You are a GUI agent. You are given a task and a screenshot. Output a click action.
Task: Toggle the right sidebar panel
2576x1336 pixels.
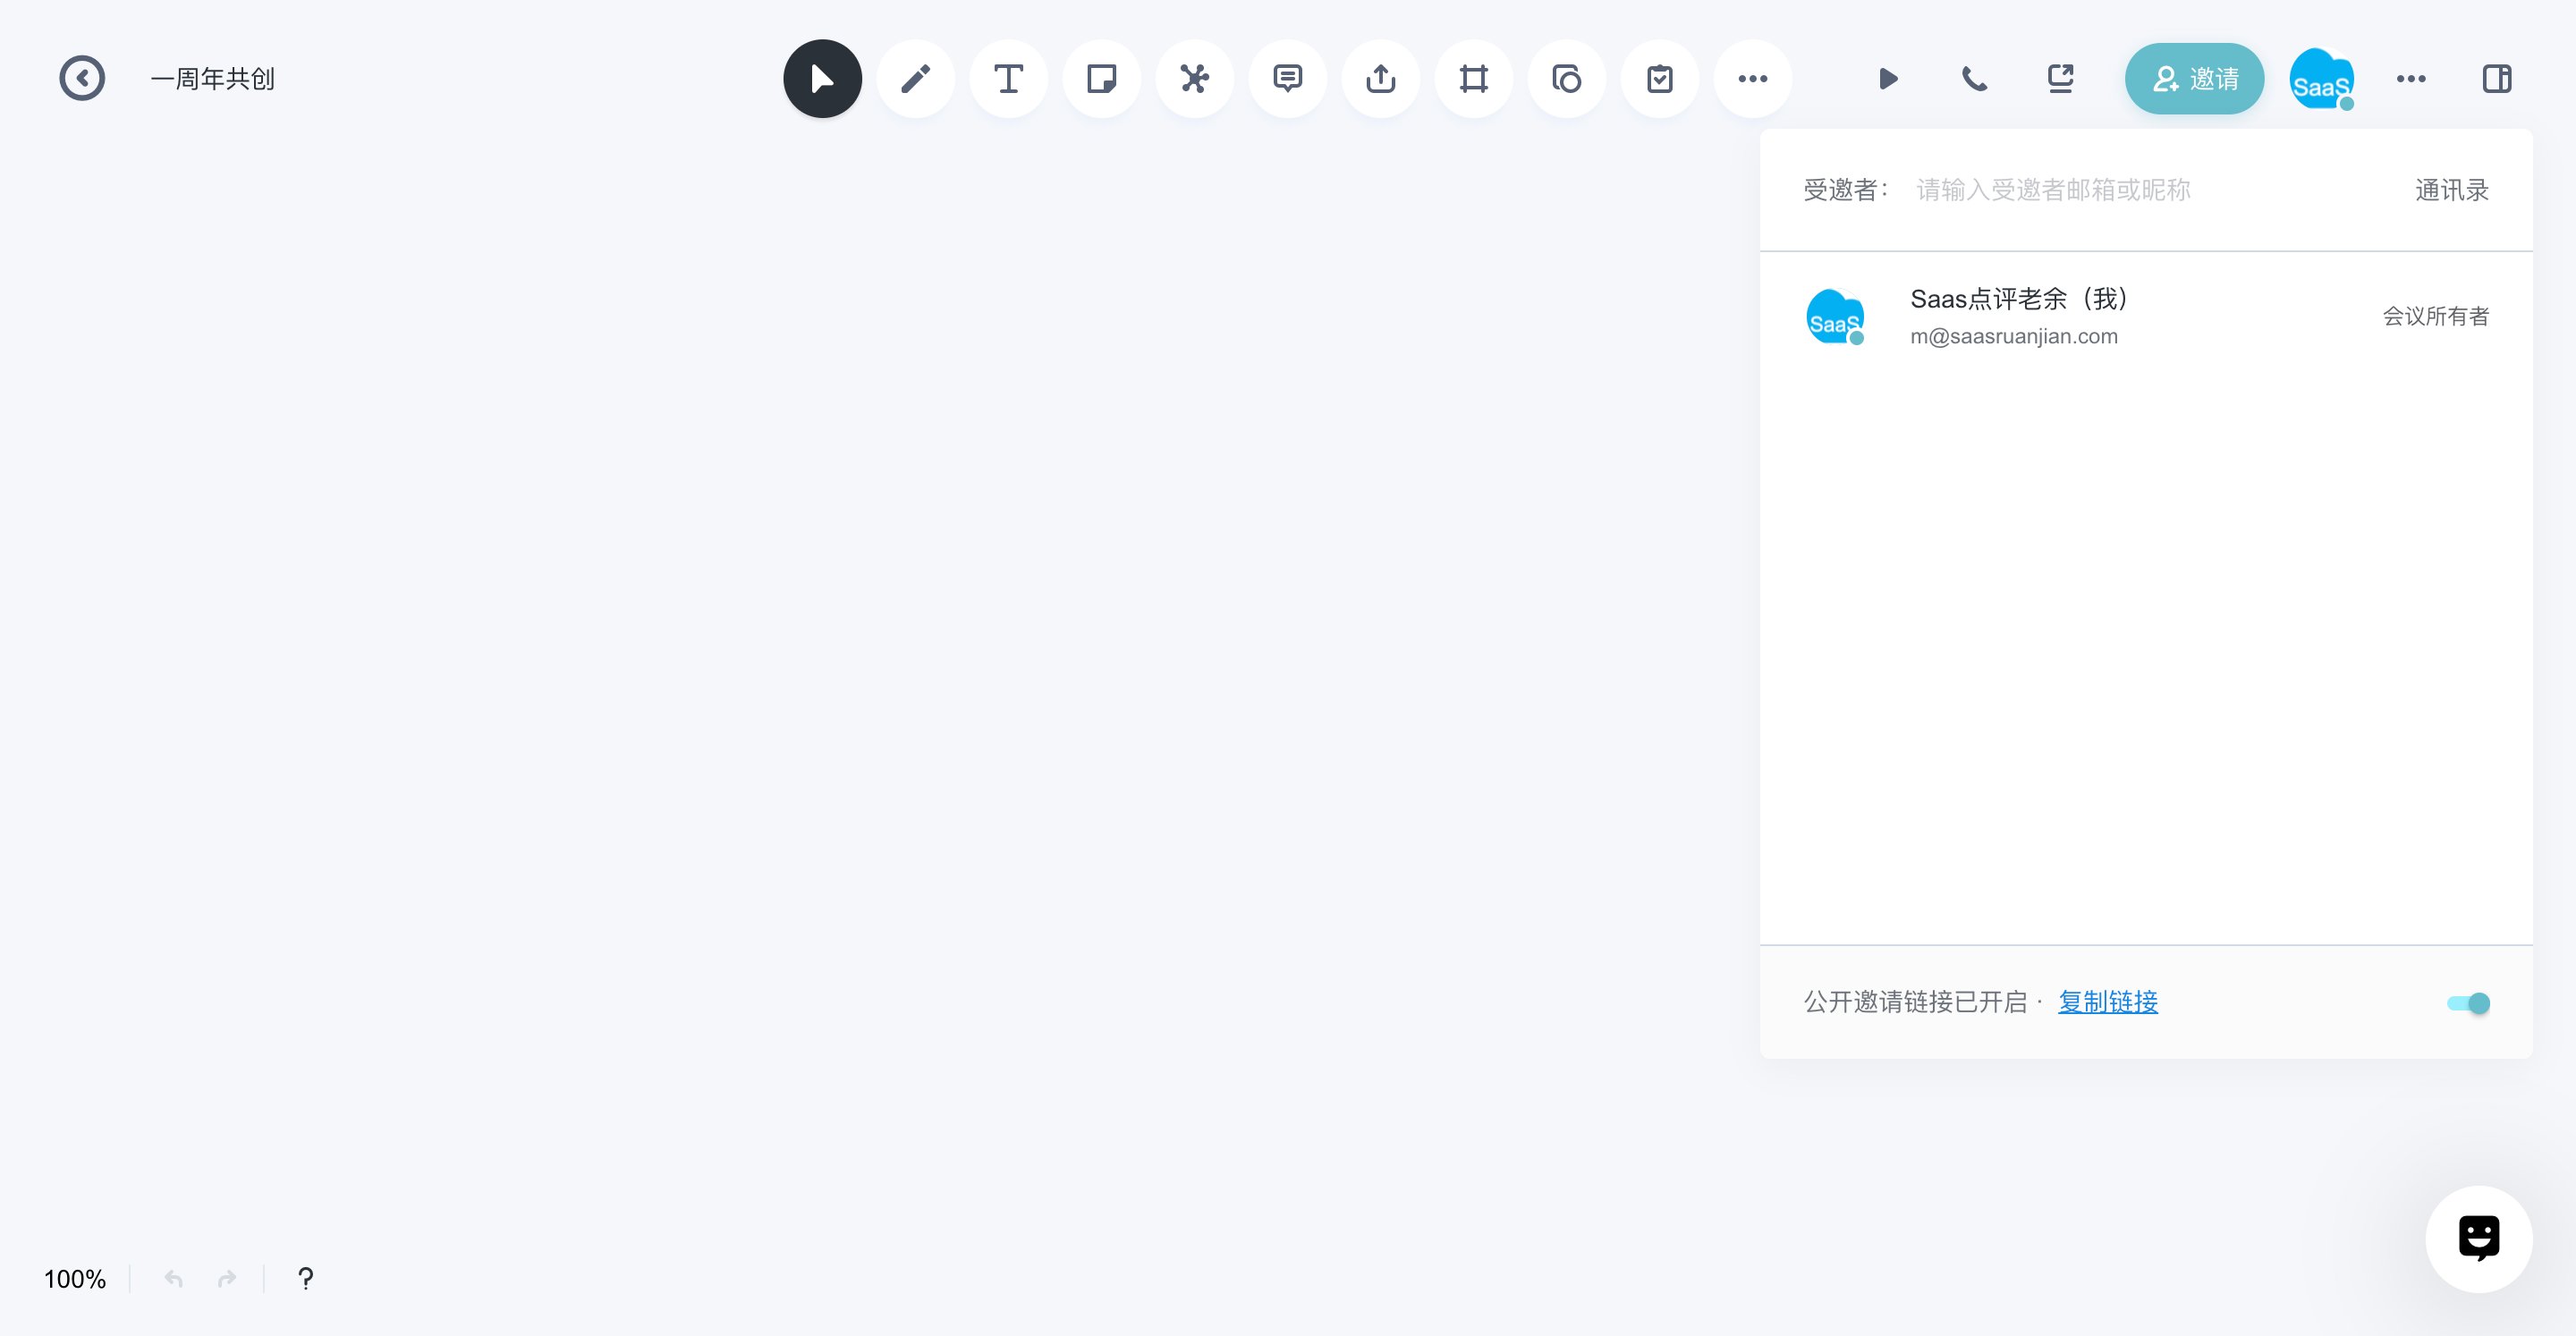pyautogui.click(x=2496, y=79)
